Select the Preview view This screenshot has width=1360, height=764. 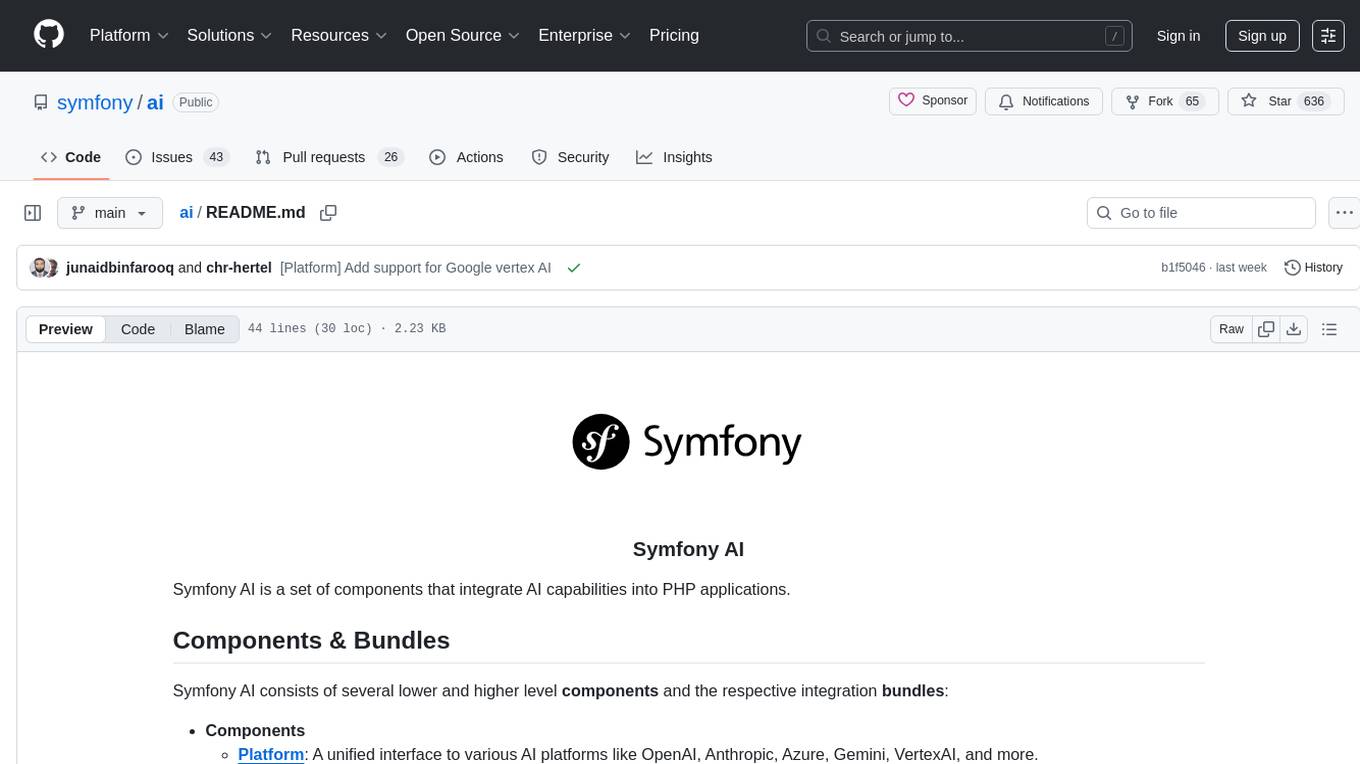coord(66,329)
